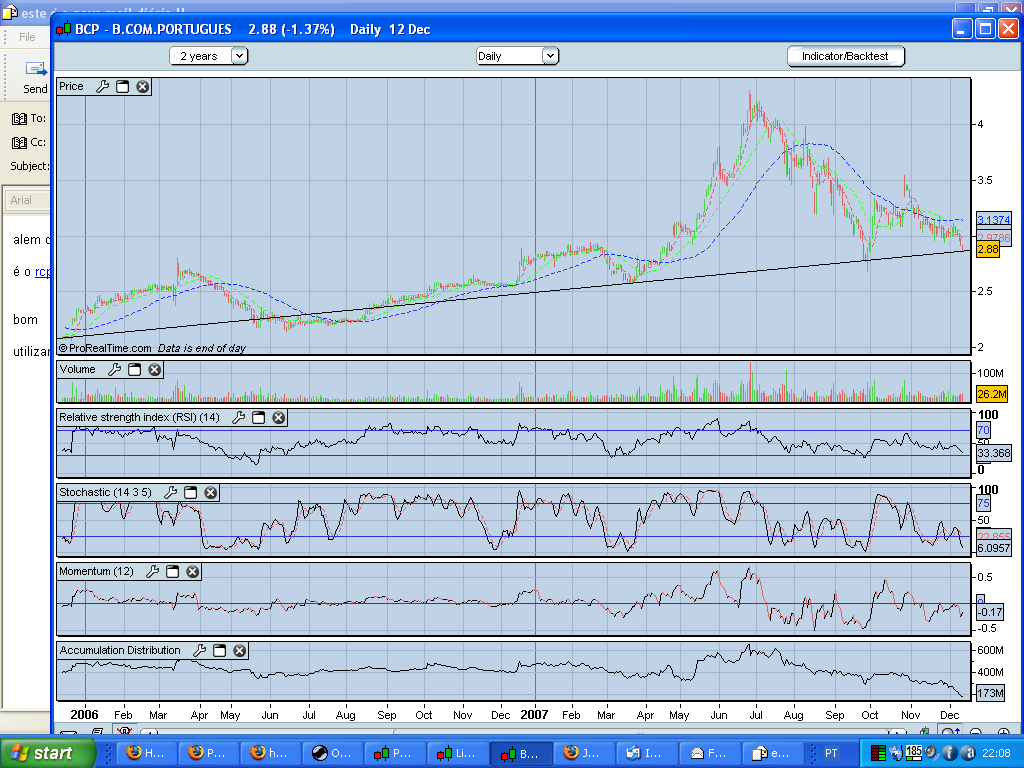Viewport: 1024px width, 768px height.
Task: Click the 6.0957 Stochastic value label
Action: coord(994,548)
